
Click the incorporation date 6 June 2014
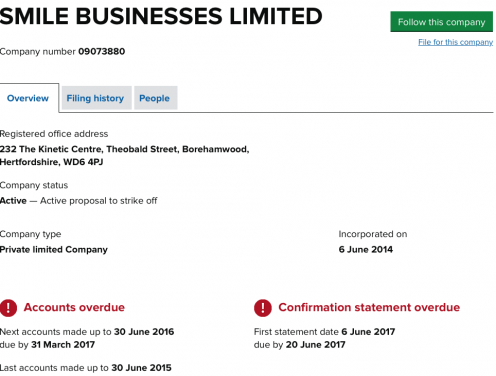click(366, 249)
